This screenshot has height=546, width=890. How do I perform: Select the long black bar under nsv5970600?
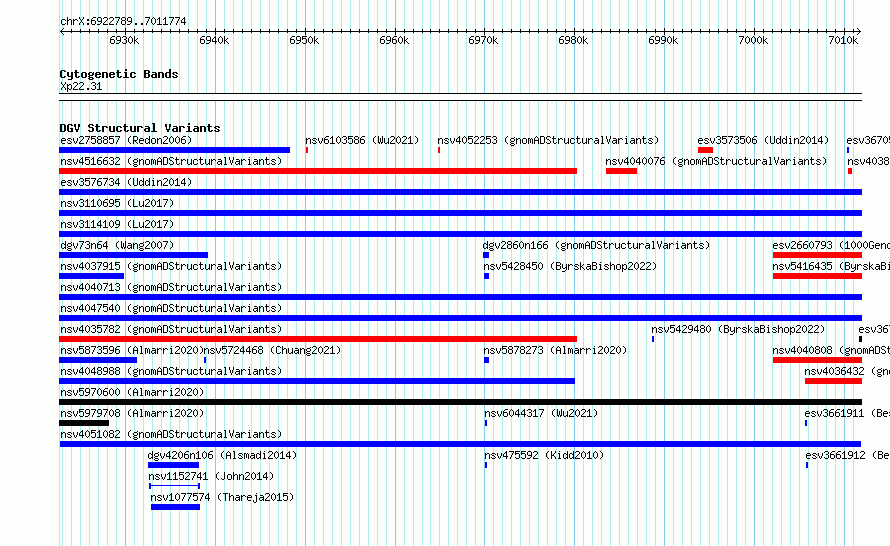(x=460, y=402)
